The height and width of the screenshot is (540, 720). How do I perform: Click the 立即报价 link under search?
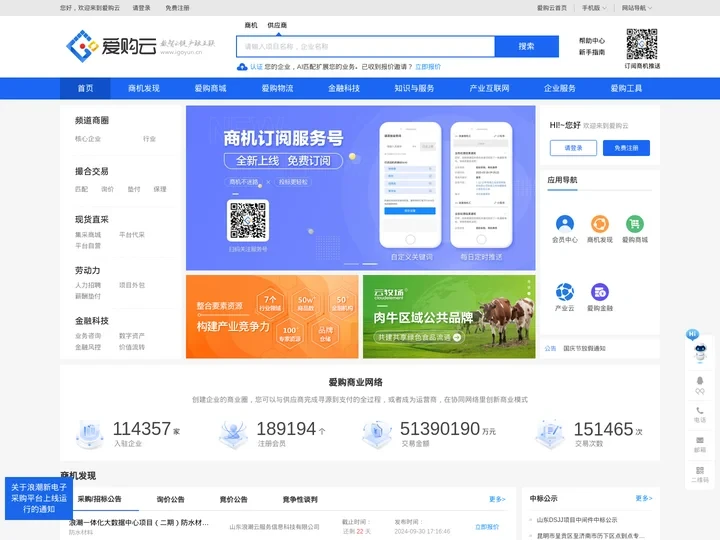coord(428,67)
